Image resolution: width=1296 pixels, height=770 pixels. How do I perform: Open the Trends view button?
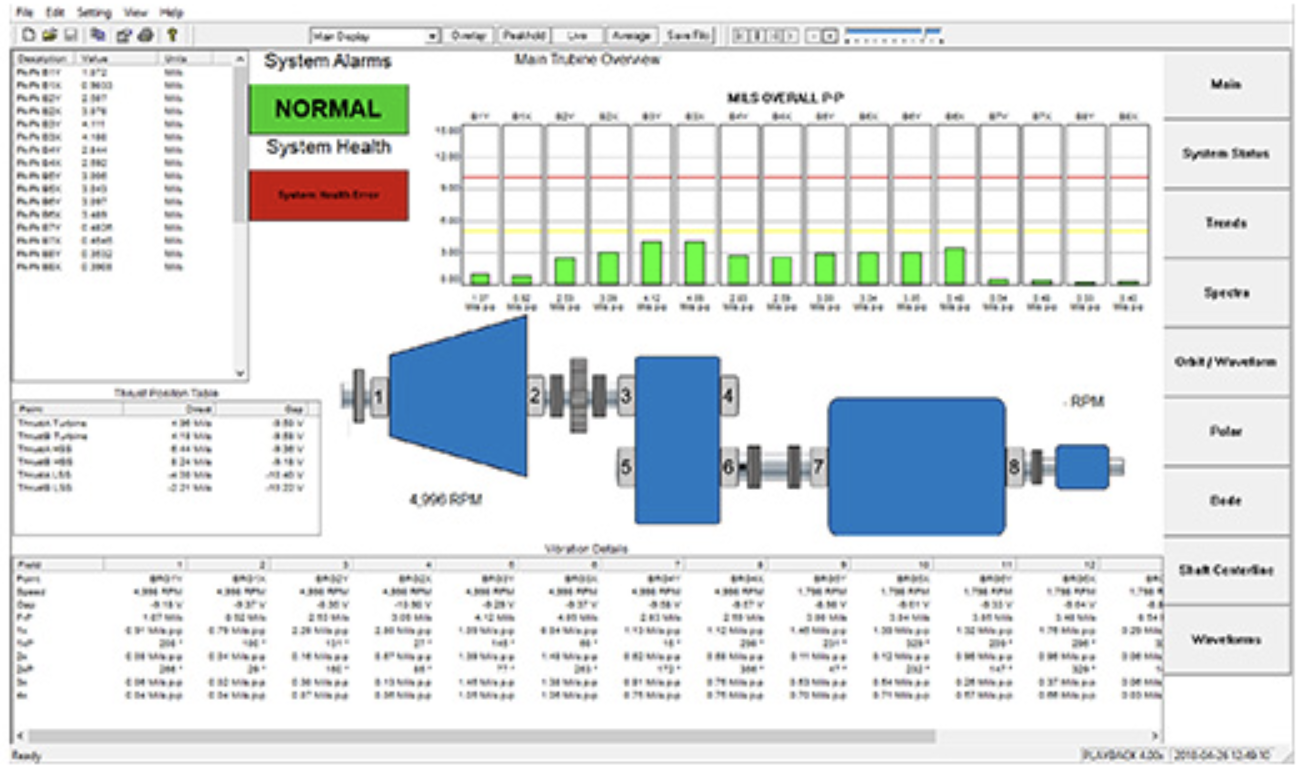click(x=1226, y=224)
